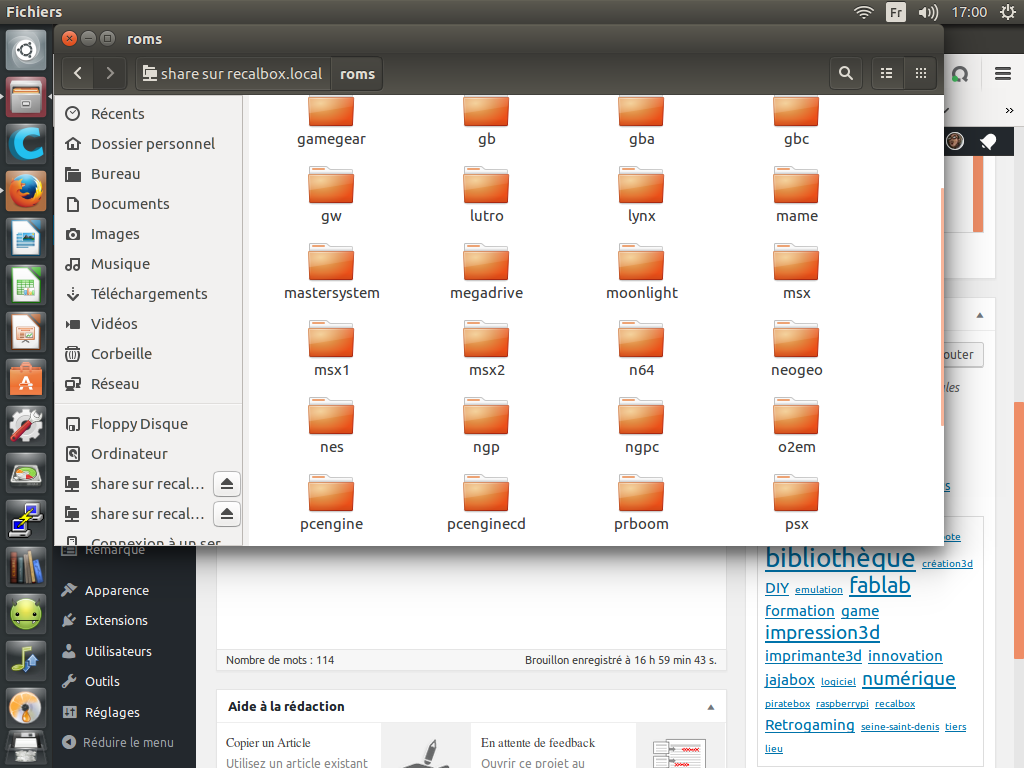Open the Extensions menu in WordPress sidebar
This screenshot has width=1024, height=768.
coord(116,621)
